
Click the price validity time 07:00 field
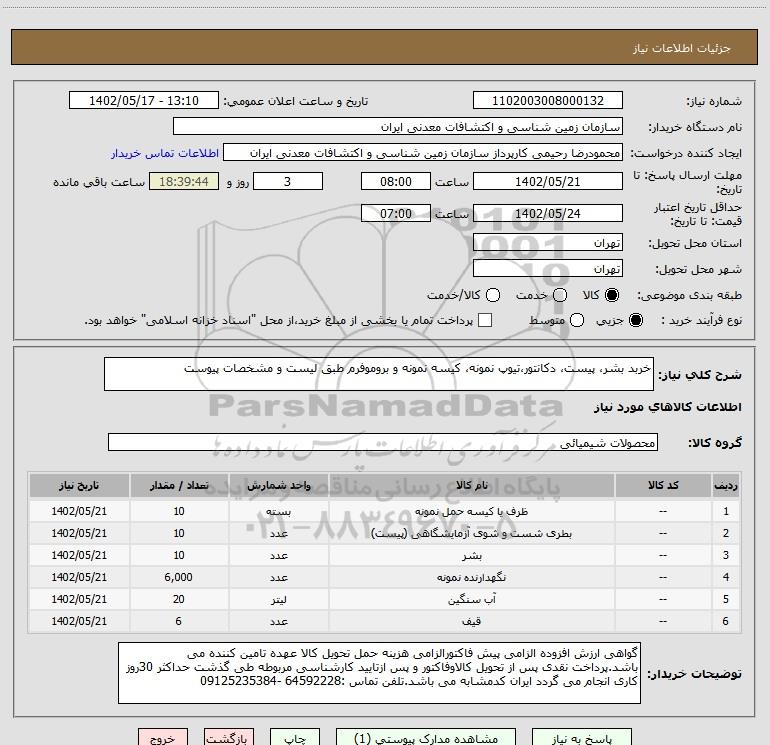pos(396,214)
